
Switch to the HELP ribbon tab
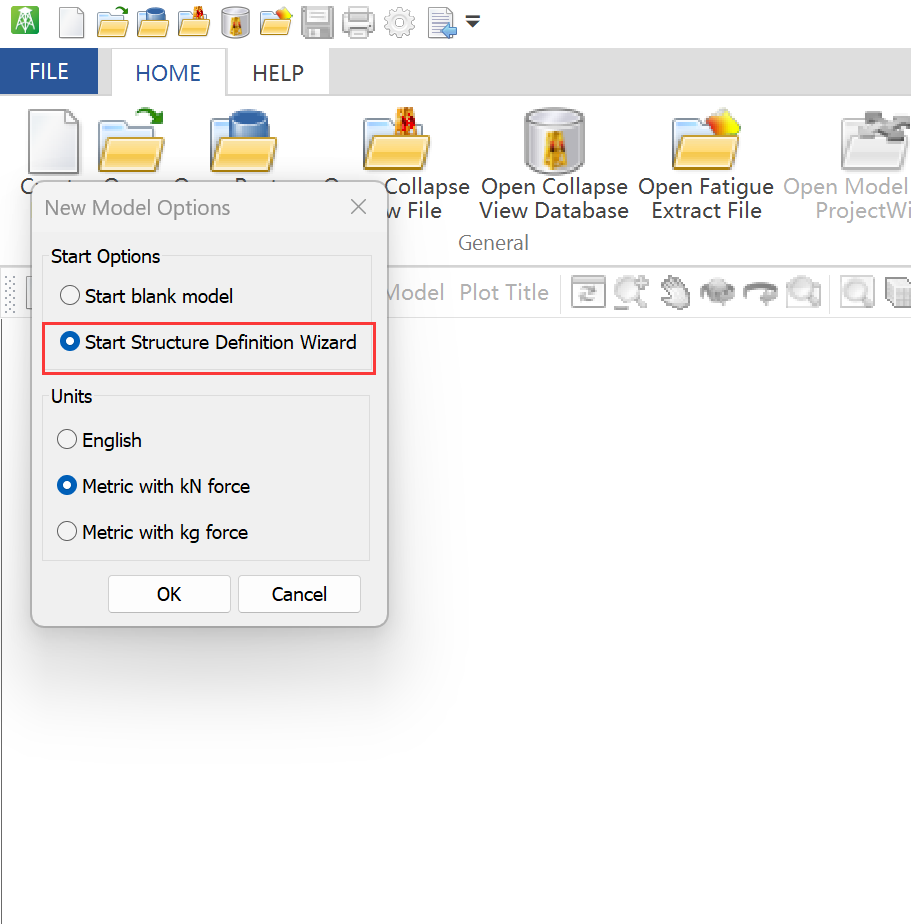(277, 73)
